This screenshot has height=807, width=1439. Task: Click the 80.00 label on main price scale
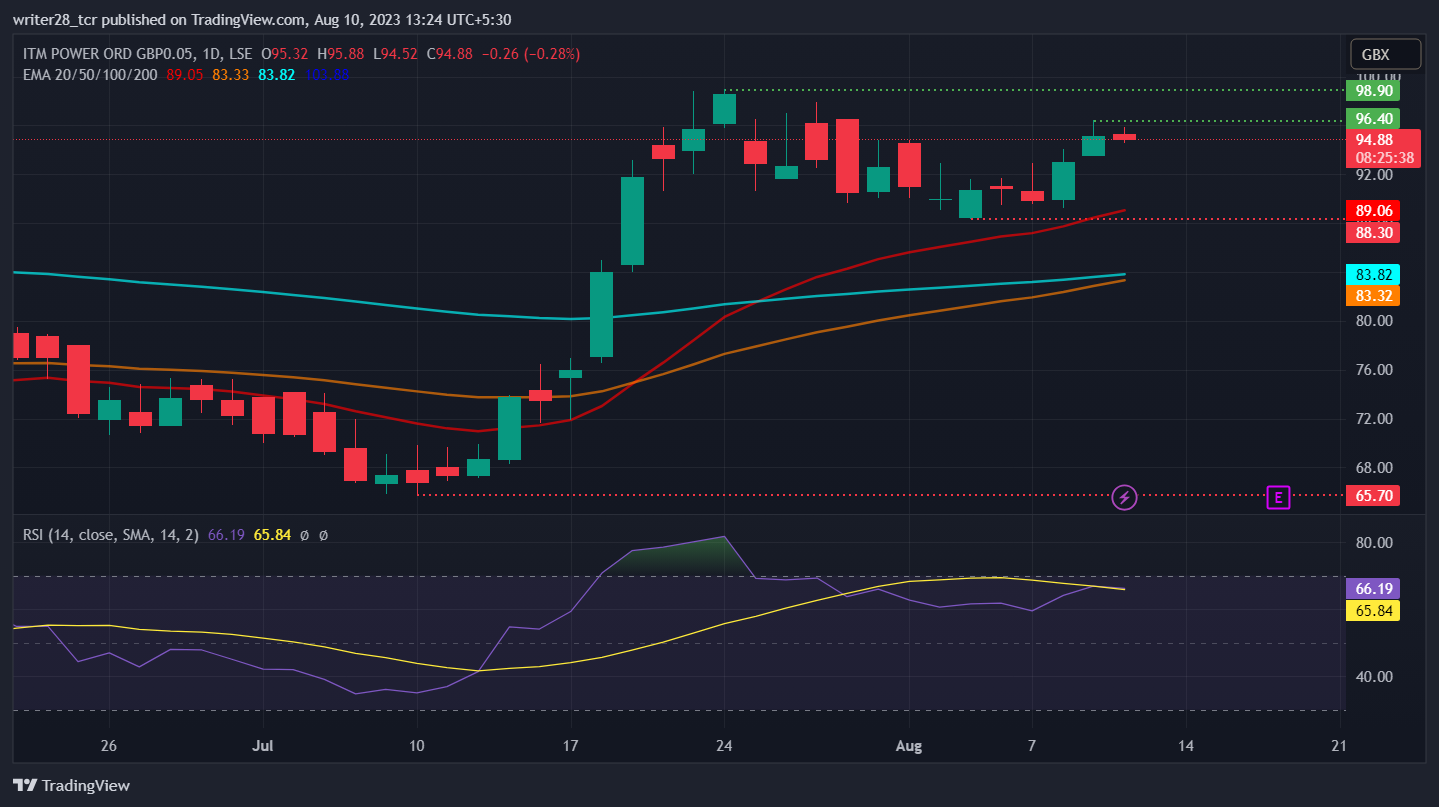1372,321
